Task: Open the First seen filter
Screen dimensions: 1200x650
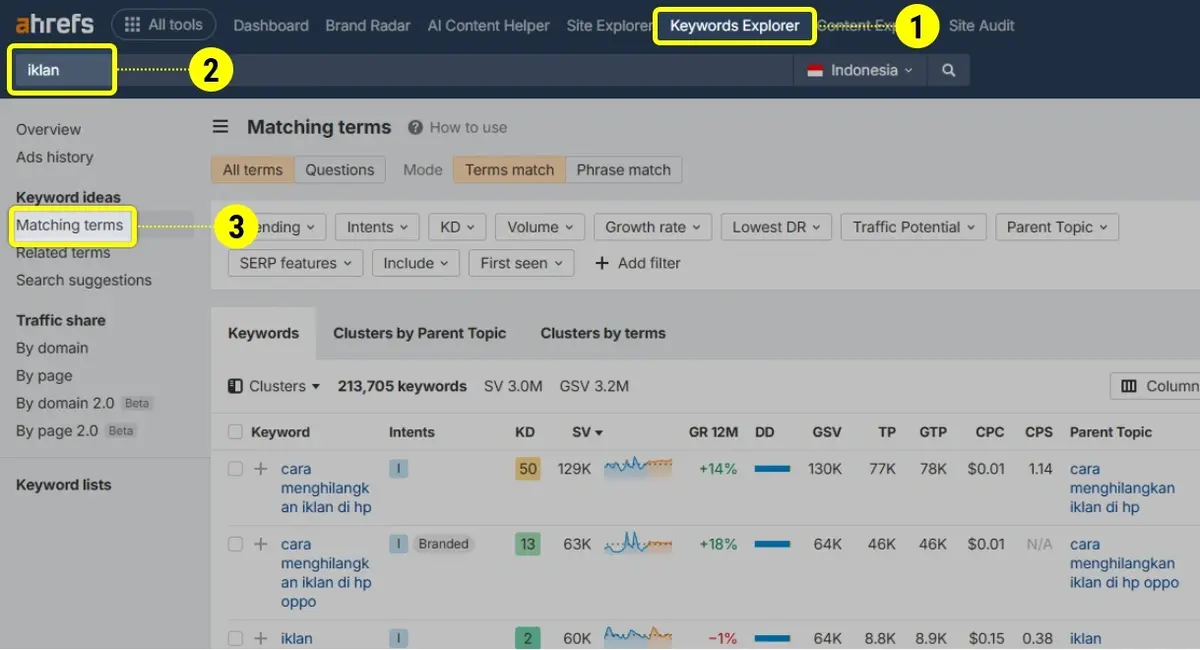Action: (522, 263)
